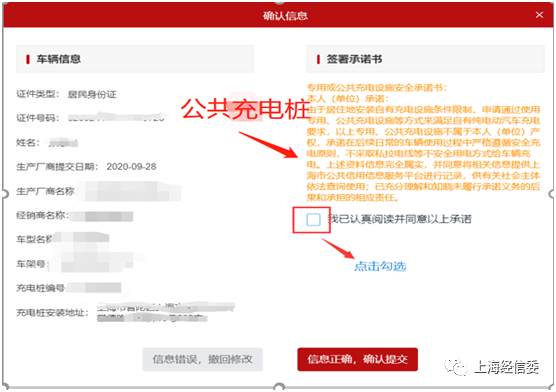This screenshot has height=392, width=556.
Task: Click the 生产厂商提交日期 label
Action: tap(57, 166)
